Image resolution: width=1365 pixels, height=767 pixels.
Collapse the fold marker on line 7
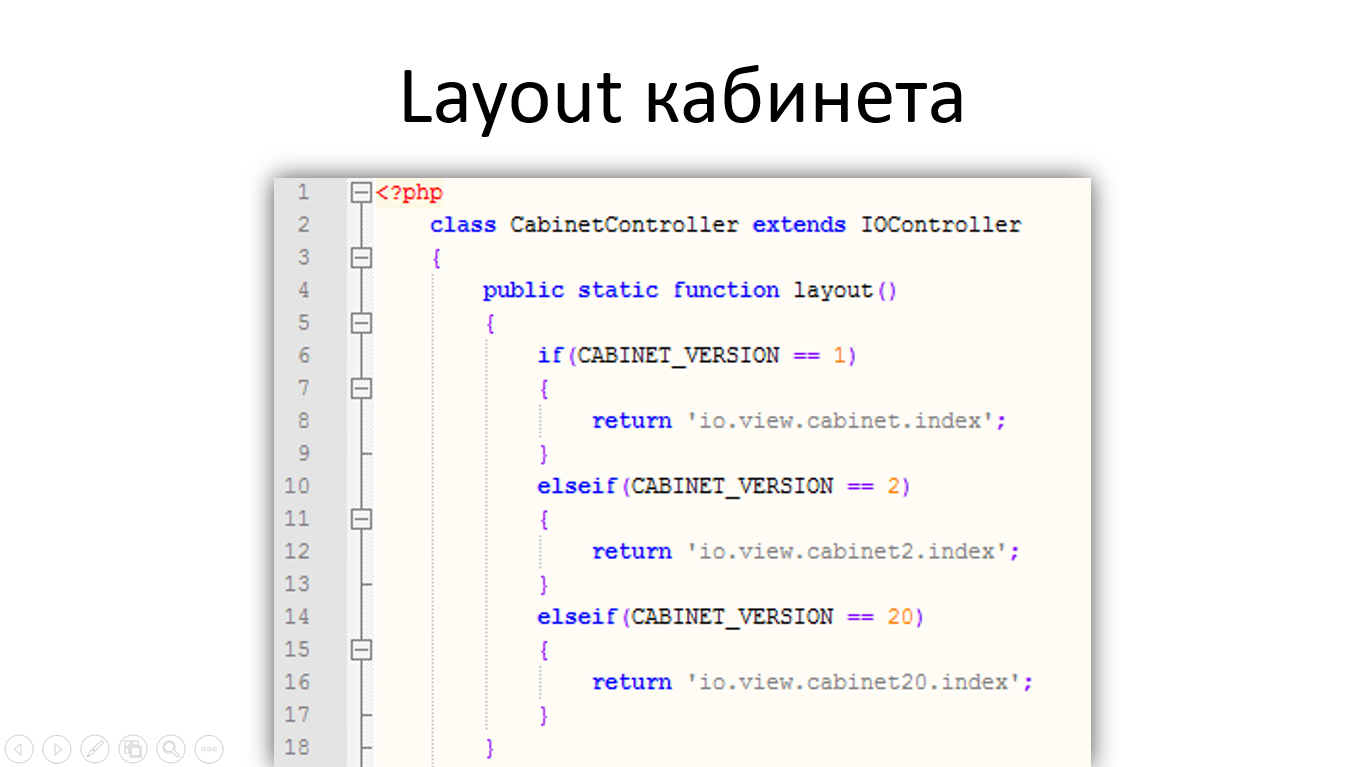361,388
